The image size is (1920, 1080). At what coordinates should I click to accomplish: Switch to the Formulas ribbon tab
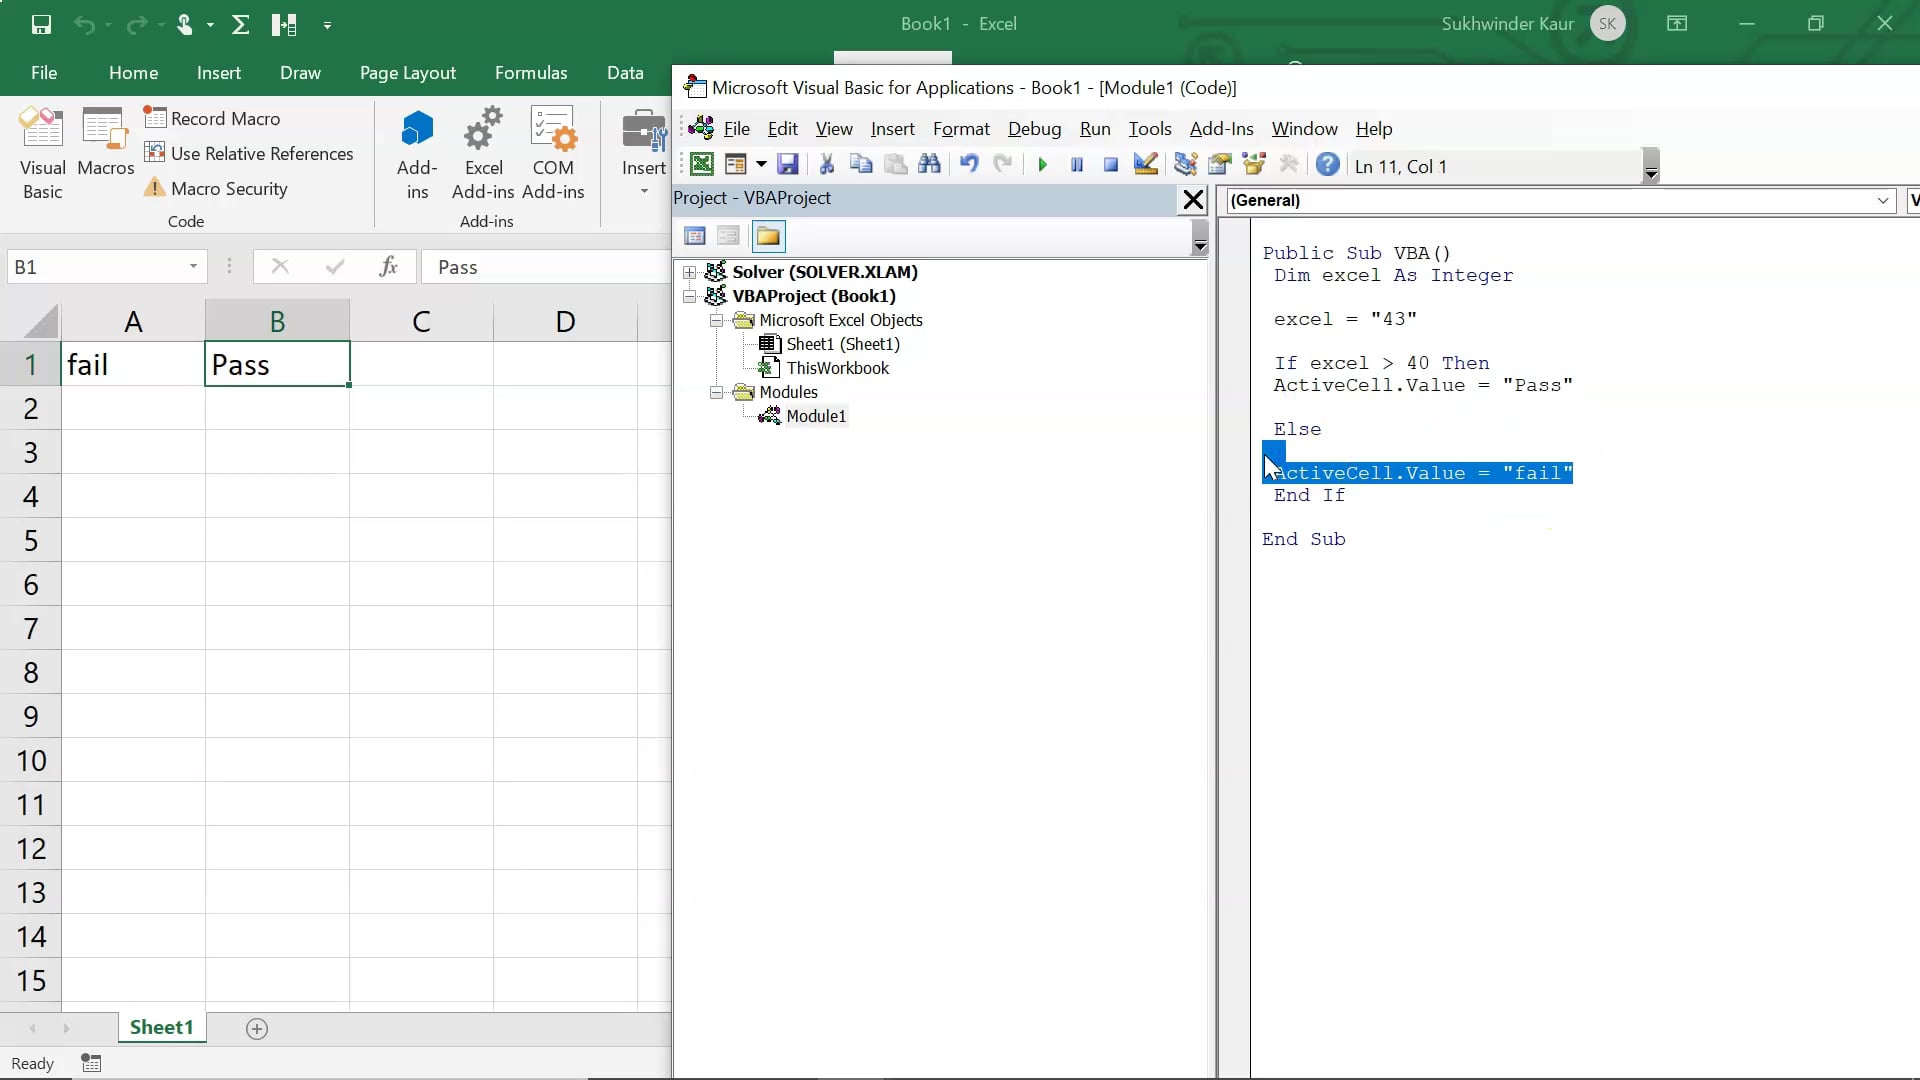click(532, 72)
